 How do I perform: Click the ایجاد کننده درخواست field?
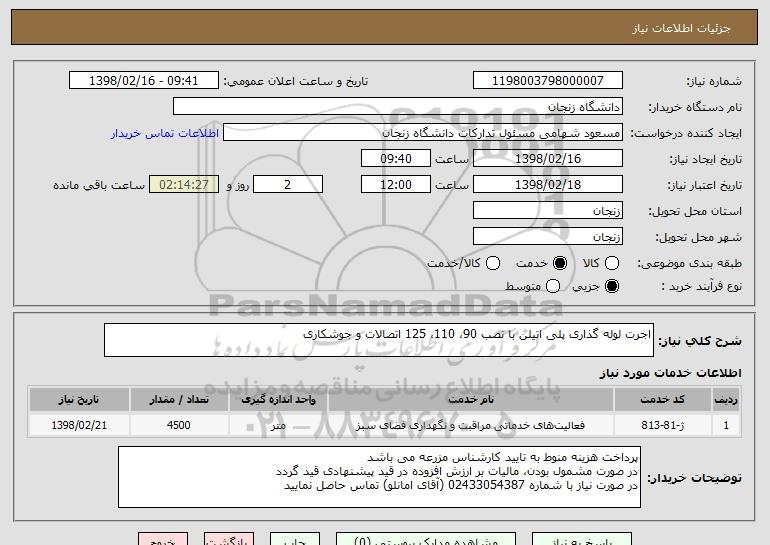click(x=423, y=133)
